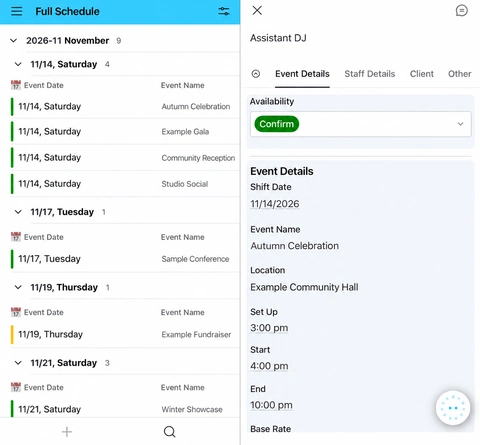Click the Shift Date value 11/14/2026
480x445 pixels.
pos(275,204)
